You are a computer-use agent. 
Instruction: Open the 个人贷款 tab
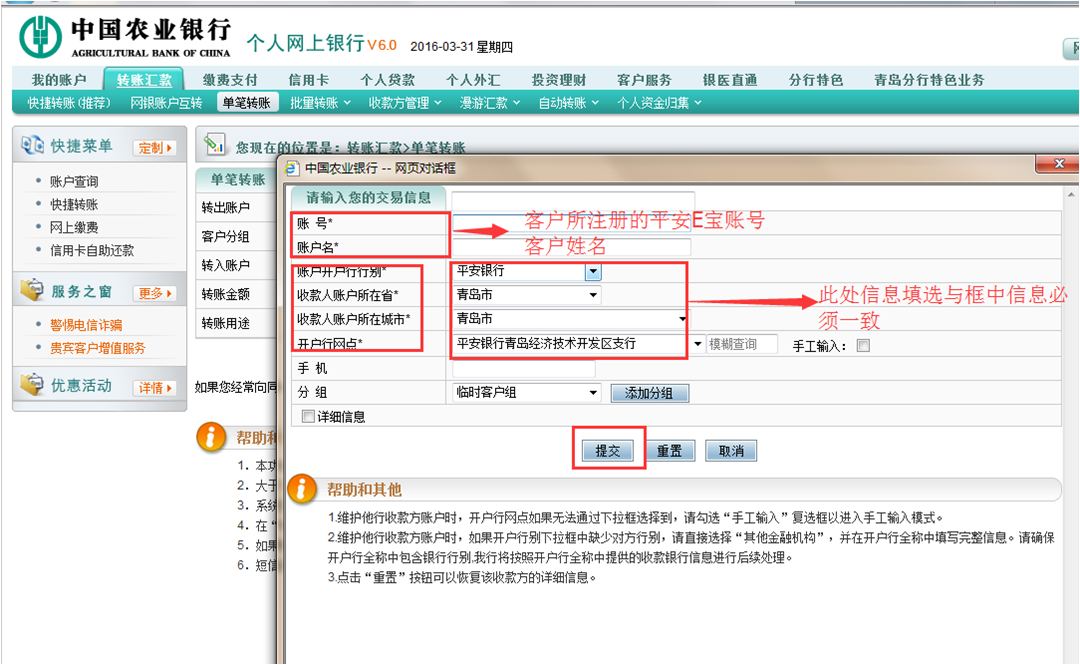(x=387, y=80)
